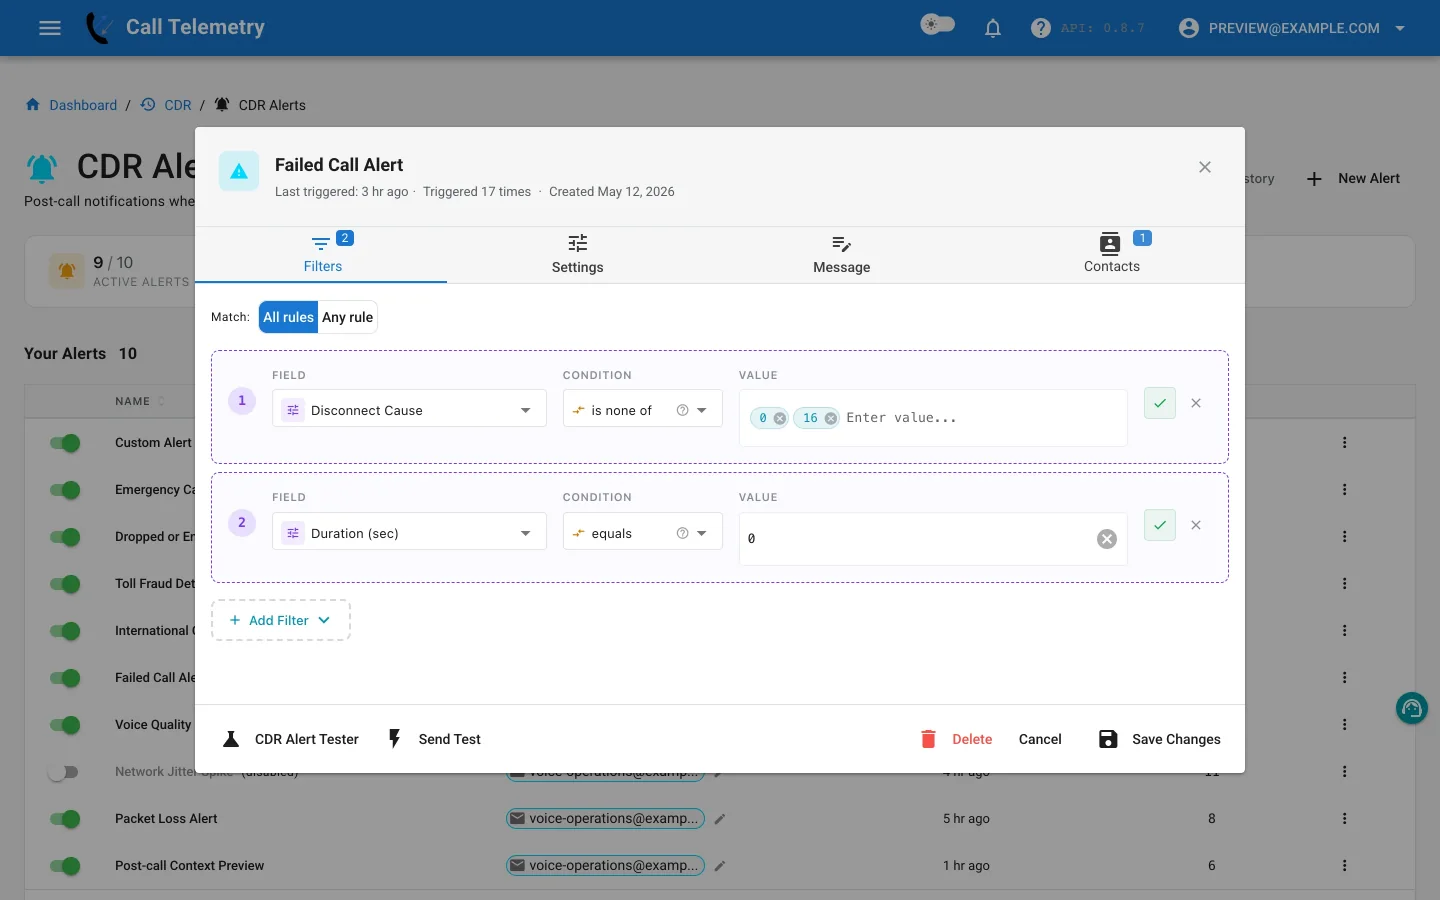Click the Enter value input field

(x=982, y=418)
